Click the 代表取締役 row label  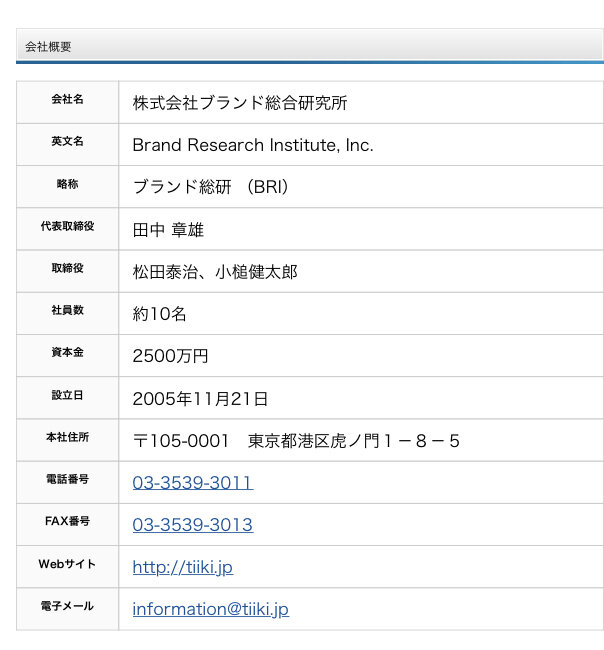(67, 226)
